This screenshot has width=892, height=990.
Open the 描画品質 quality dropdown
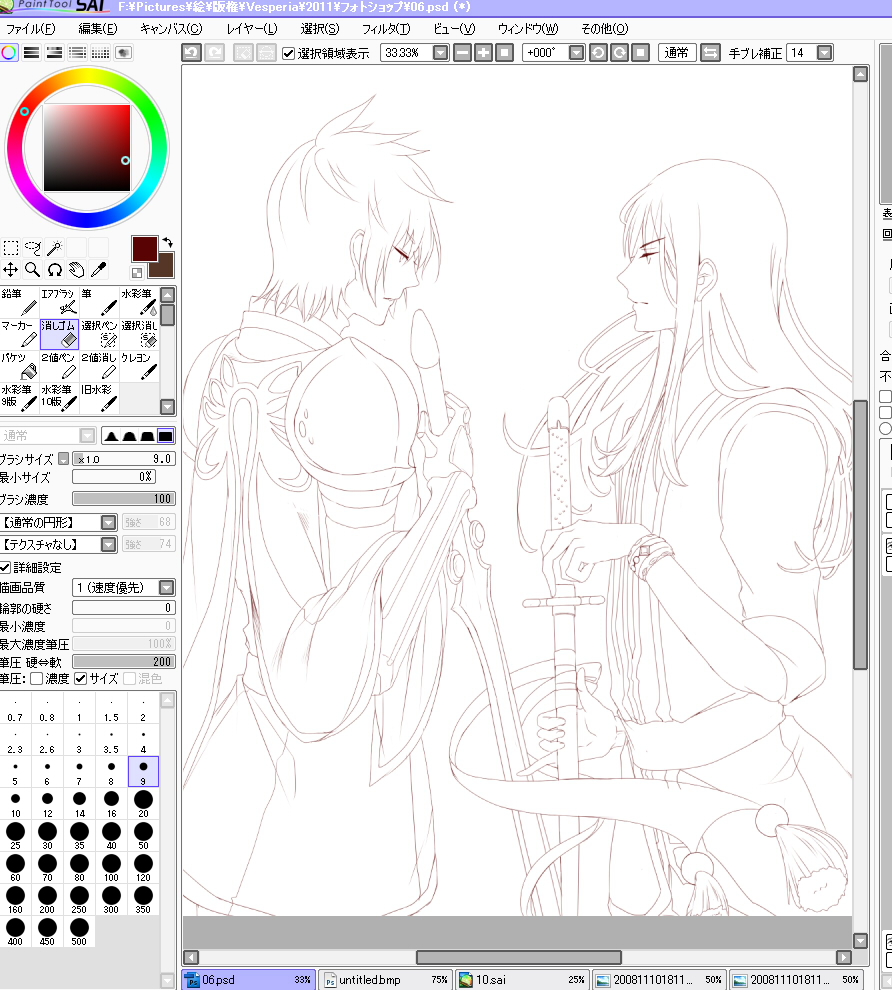pyautogui.click(x=167, y=588)
